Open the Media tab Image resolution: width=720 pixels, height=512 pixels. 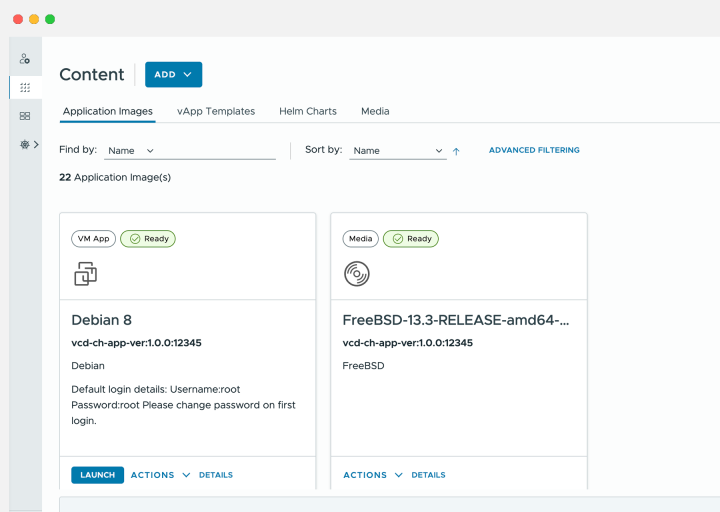pyautogui.click(x=375, y=111)
